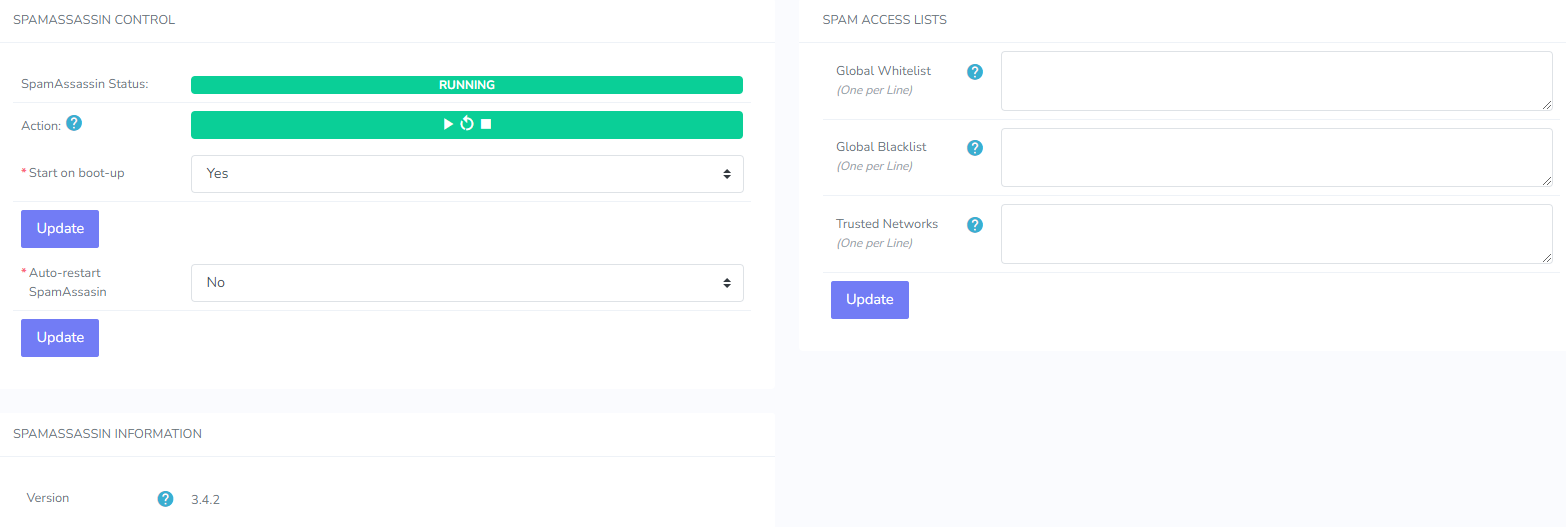1566x527 pixels.
Task: Click the SPAMASSASSIN INFORMATION heading
Action: click(108, 434)
